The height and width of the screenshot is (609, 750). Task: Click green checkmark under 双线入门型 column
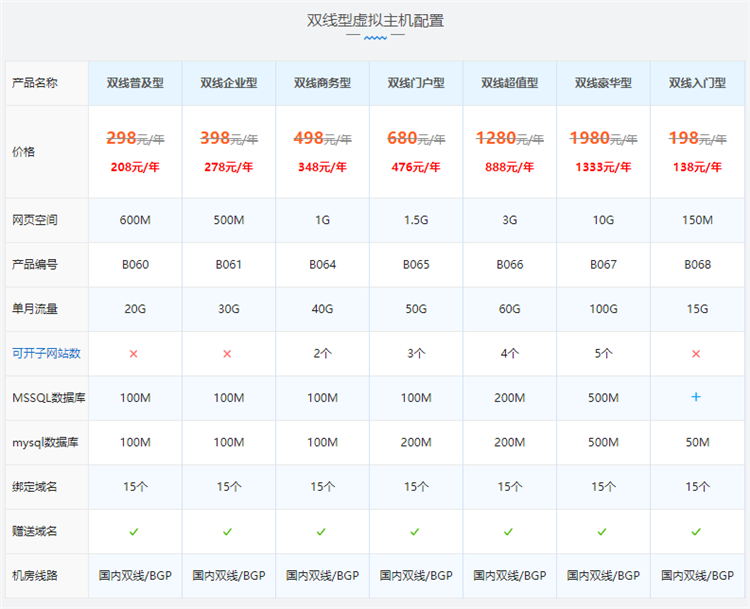pyautogui.click(x=697, y=531)
